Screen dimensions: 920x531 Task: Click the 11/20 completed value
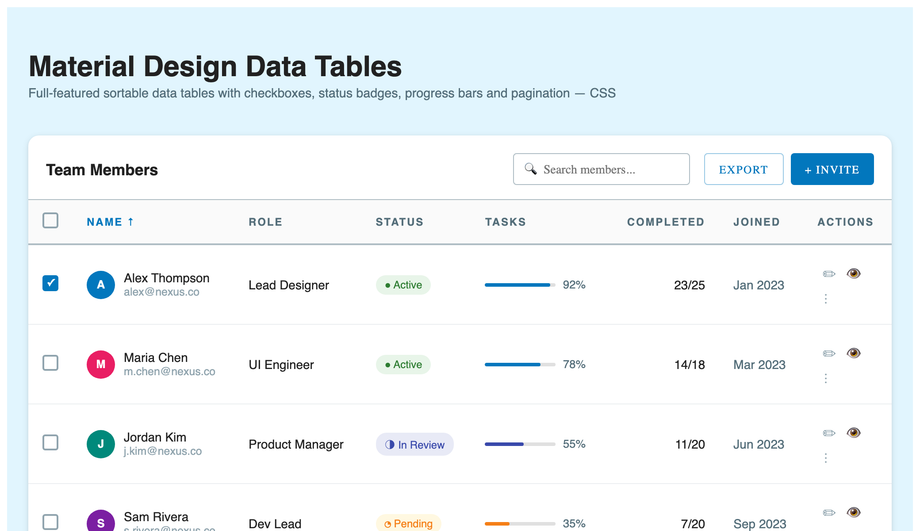pos(690,444)
